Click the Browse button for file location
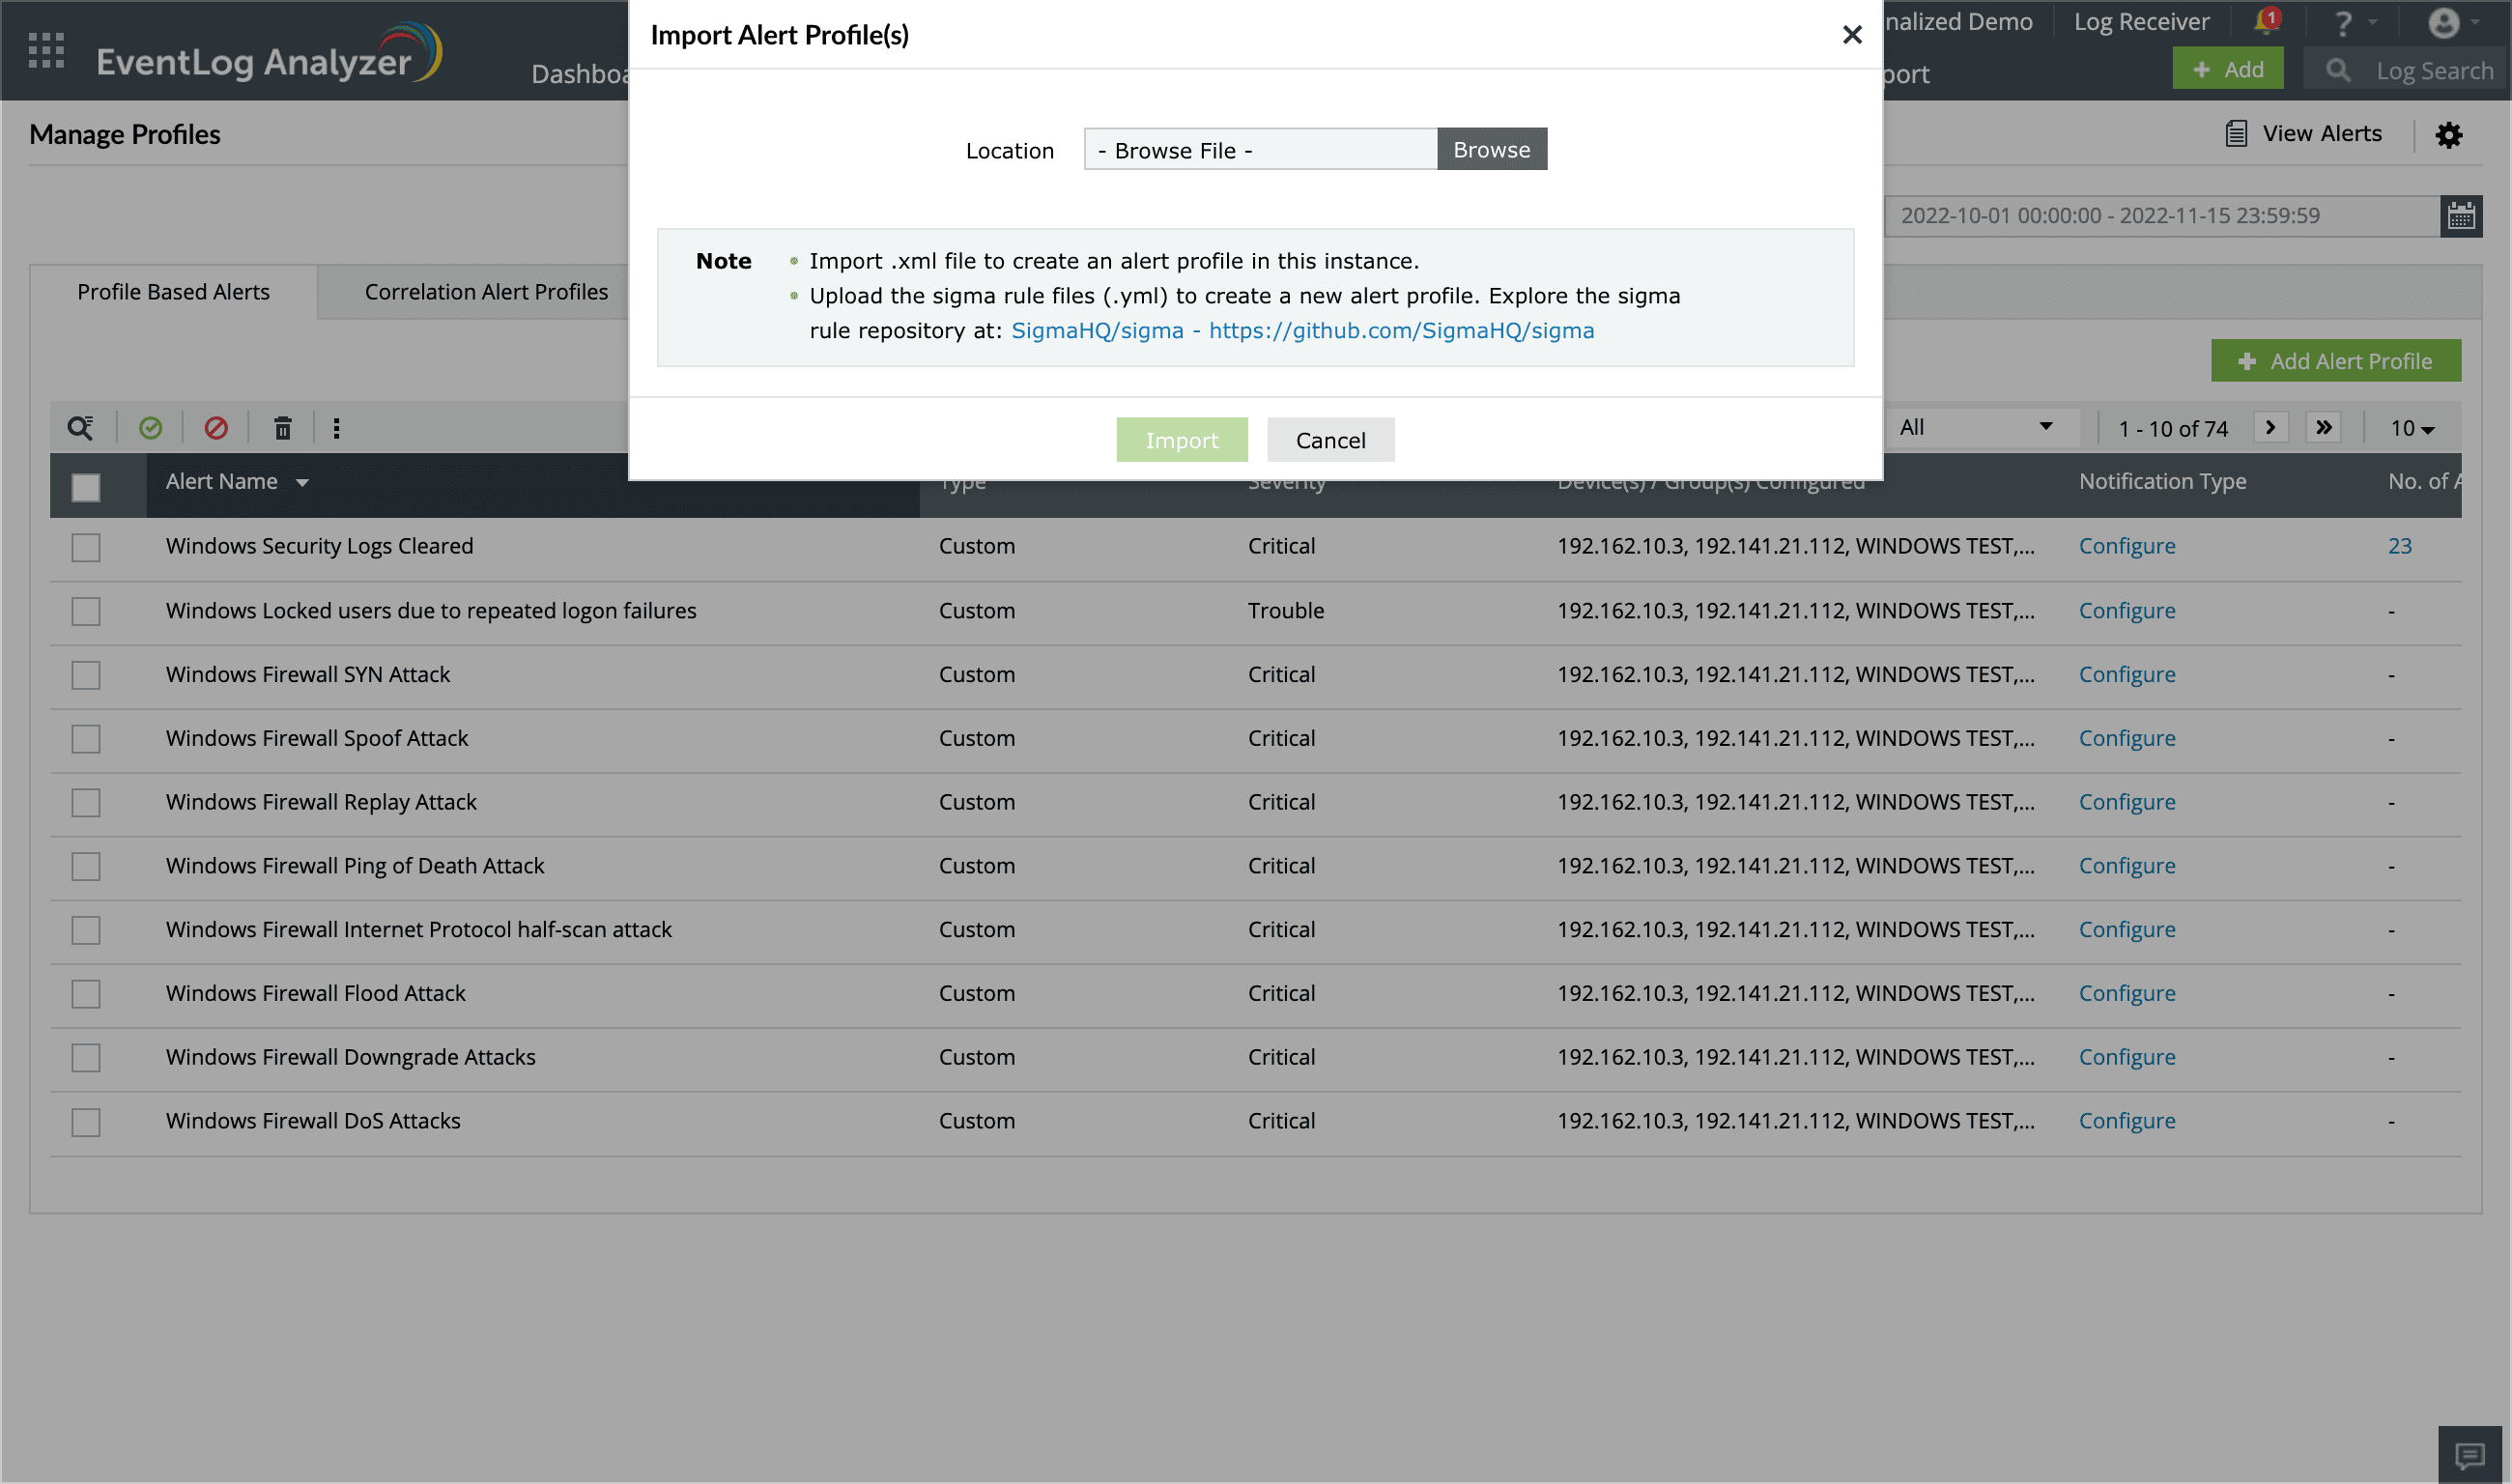The height and width of the screenshot is (1484, 2512). [1491, 150]
